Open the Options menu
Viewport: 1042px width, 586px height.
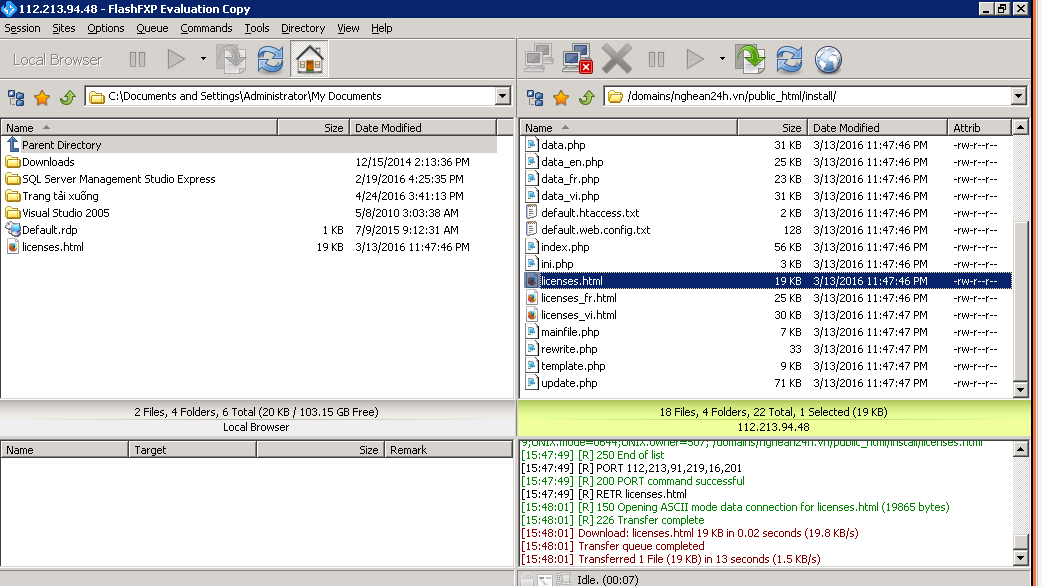pyautogui.click(x=106, y=28)
